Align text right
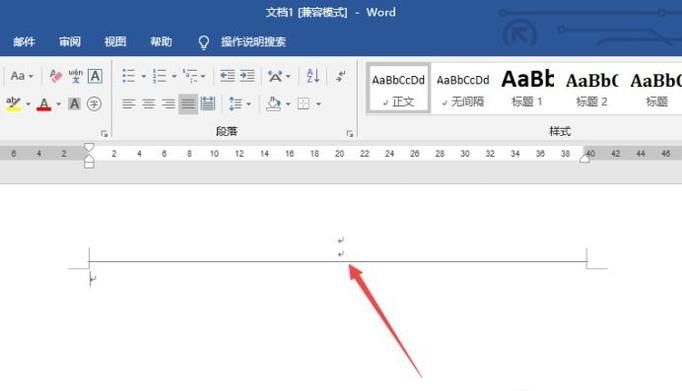 point(168,104)
